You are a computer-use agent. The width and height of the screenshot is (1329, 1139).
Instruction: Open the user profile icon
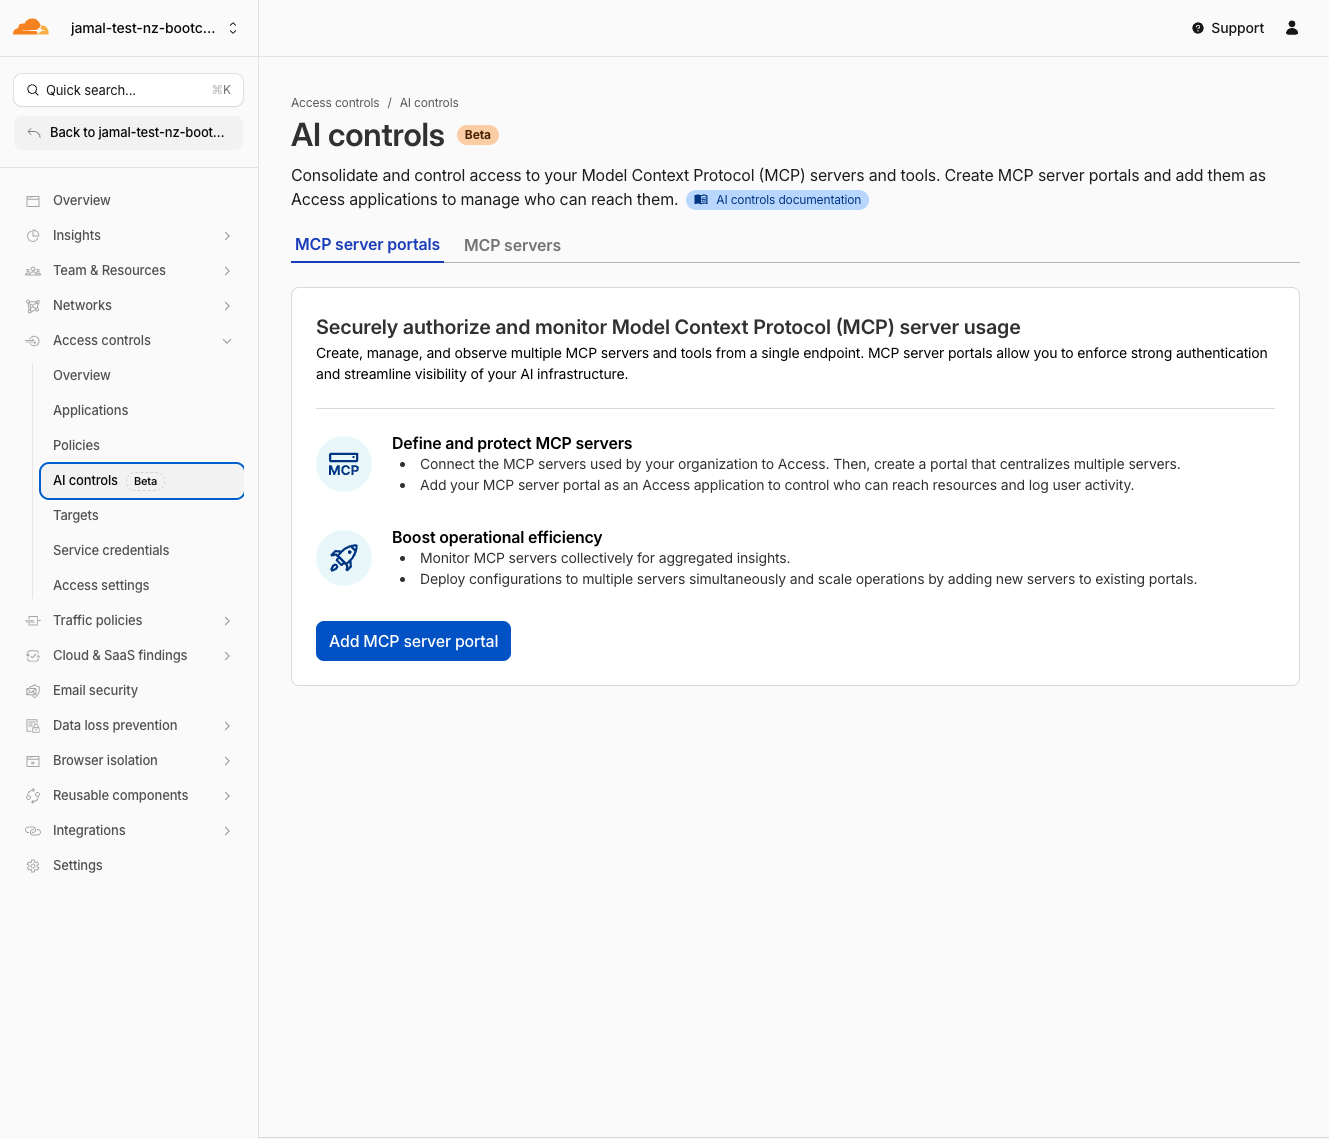point(1292,28)
